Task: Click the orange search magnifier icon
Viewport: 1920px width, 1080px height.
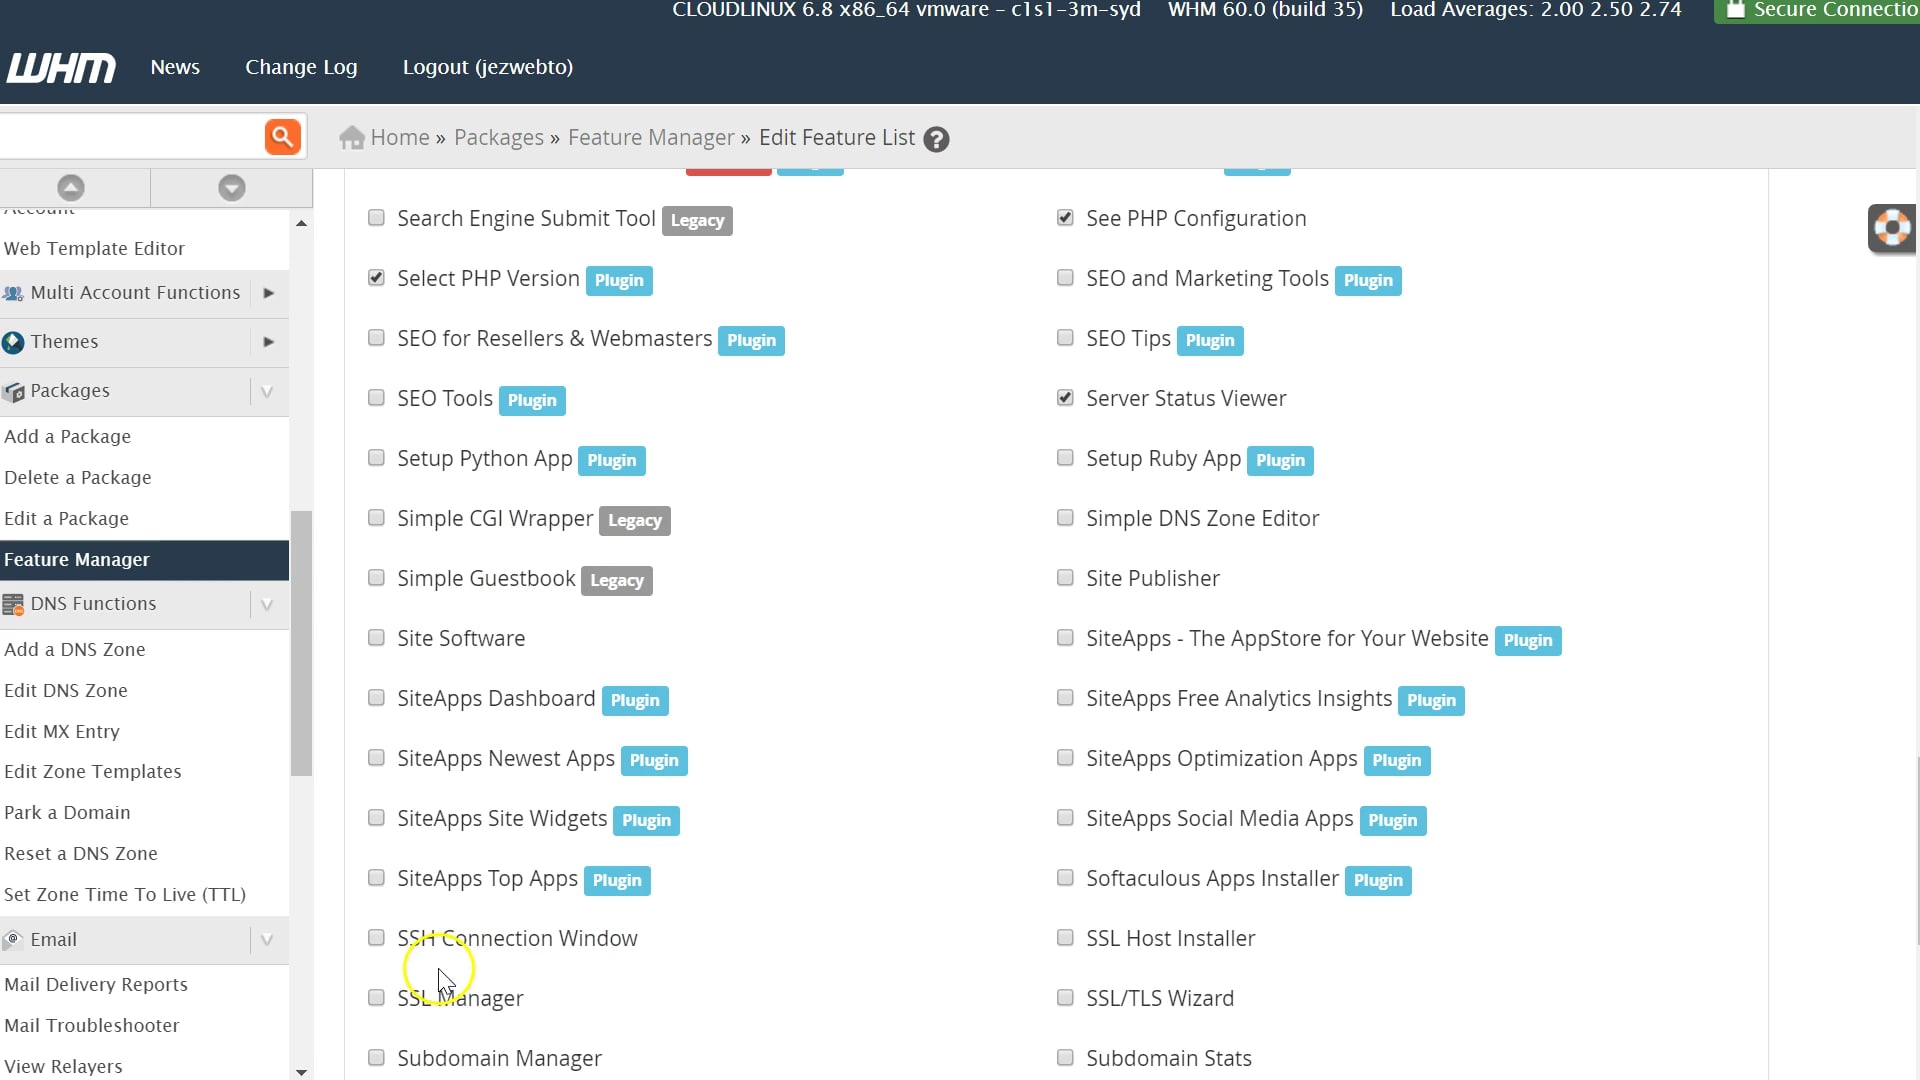Action: pos(282,136)
